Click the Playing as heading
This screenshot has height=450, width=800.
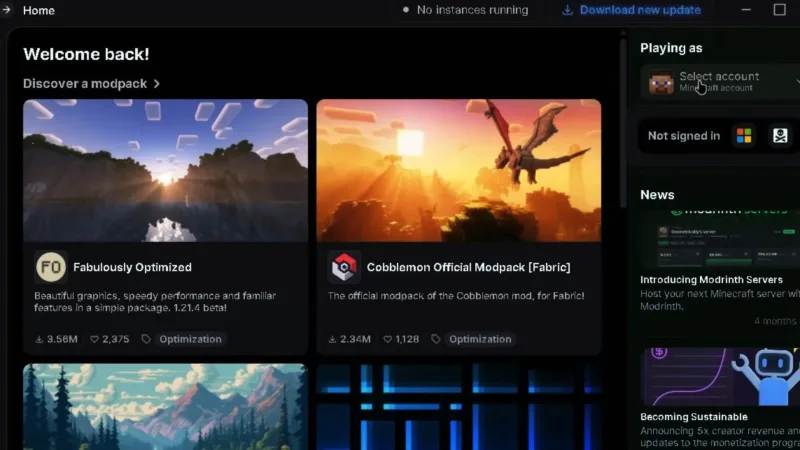pos(671,48)
